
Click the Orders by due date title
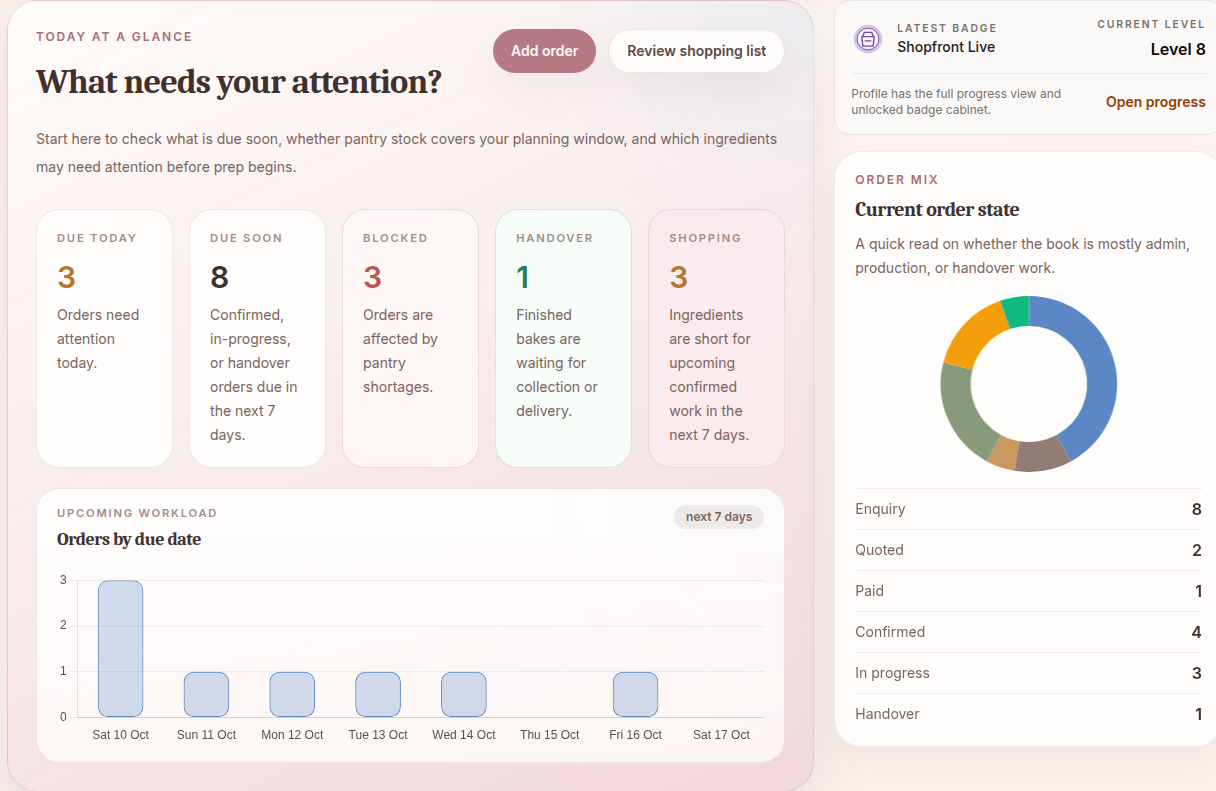tap(129, 539)
